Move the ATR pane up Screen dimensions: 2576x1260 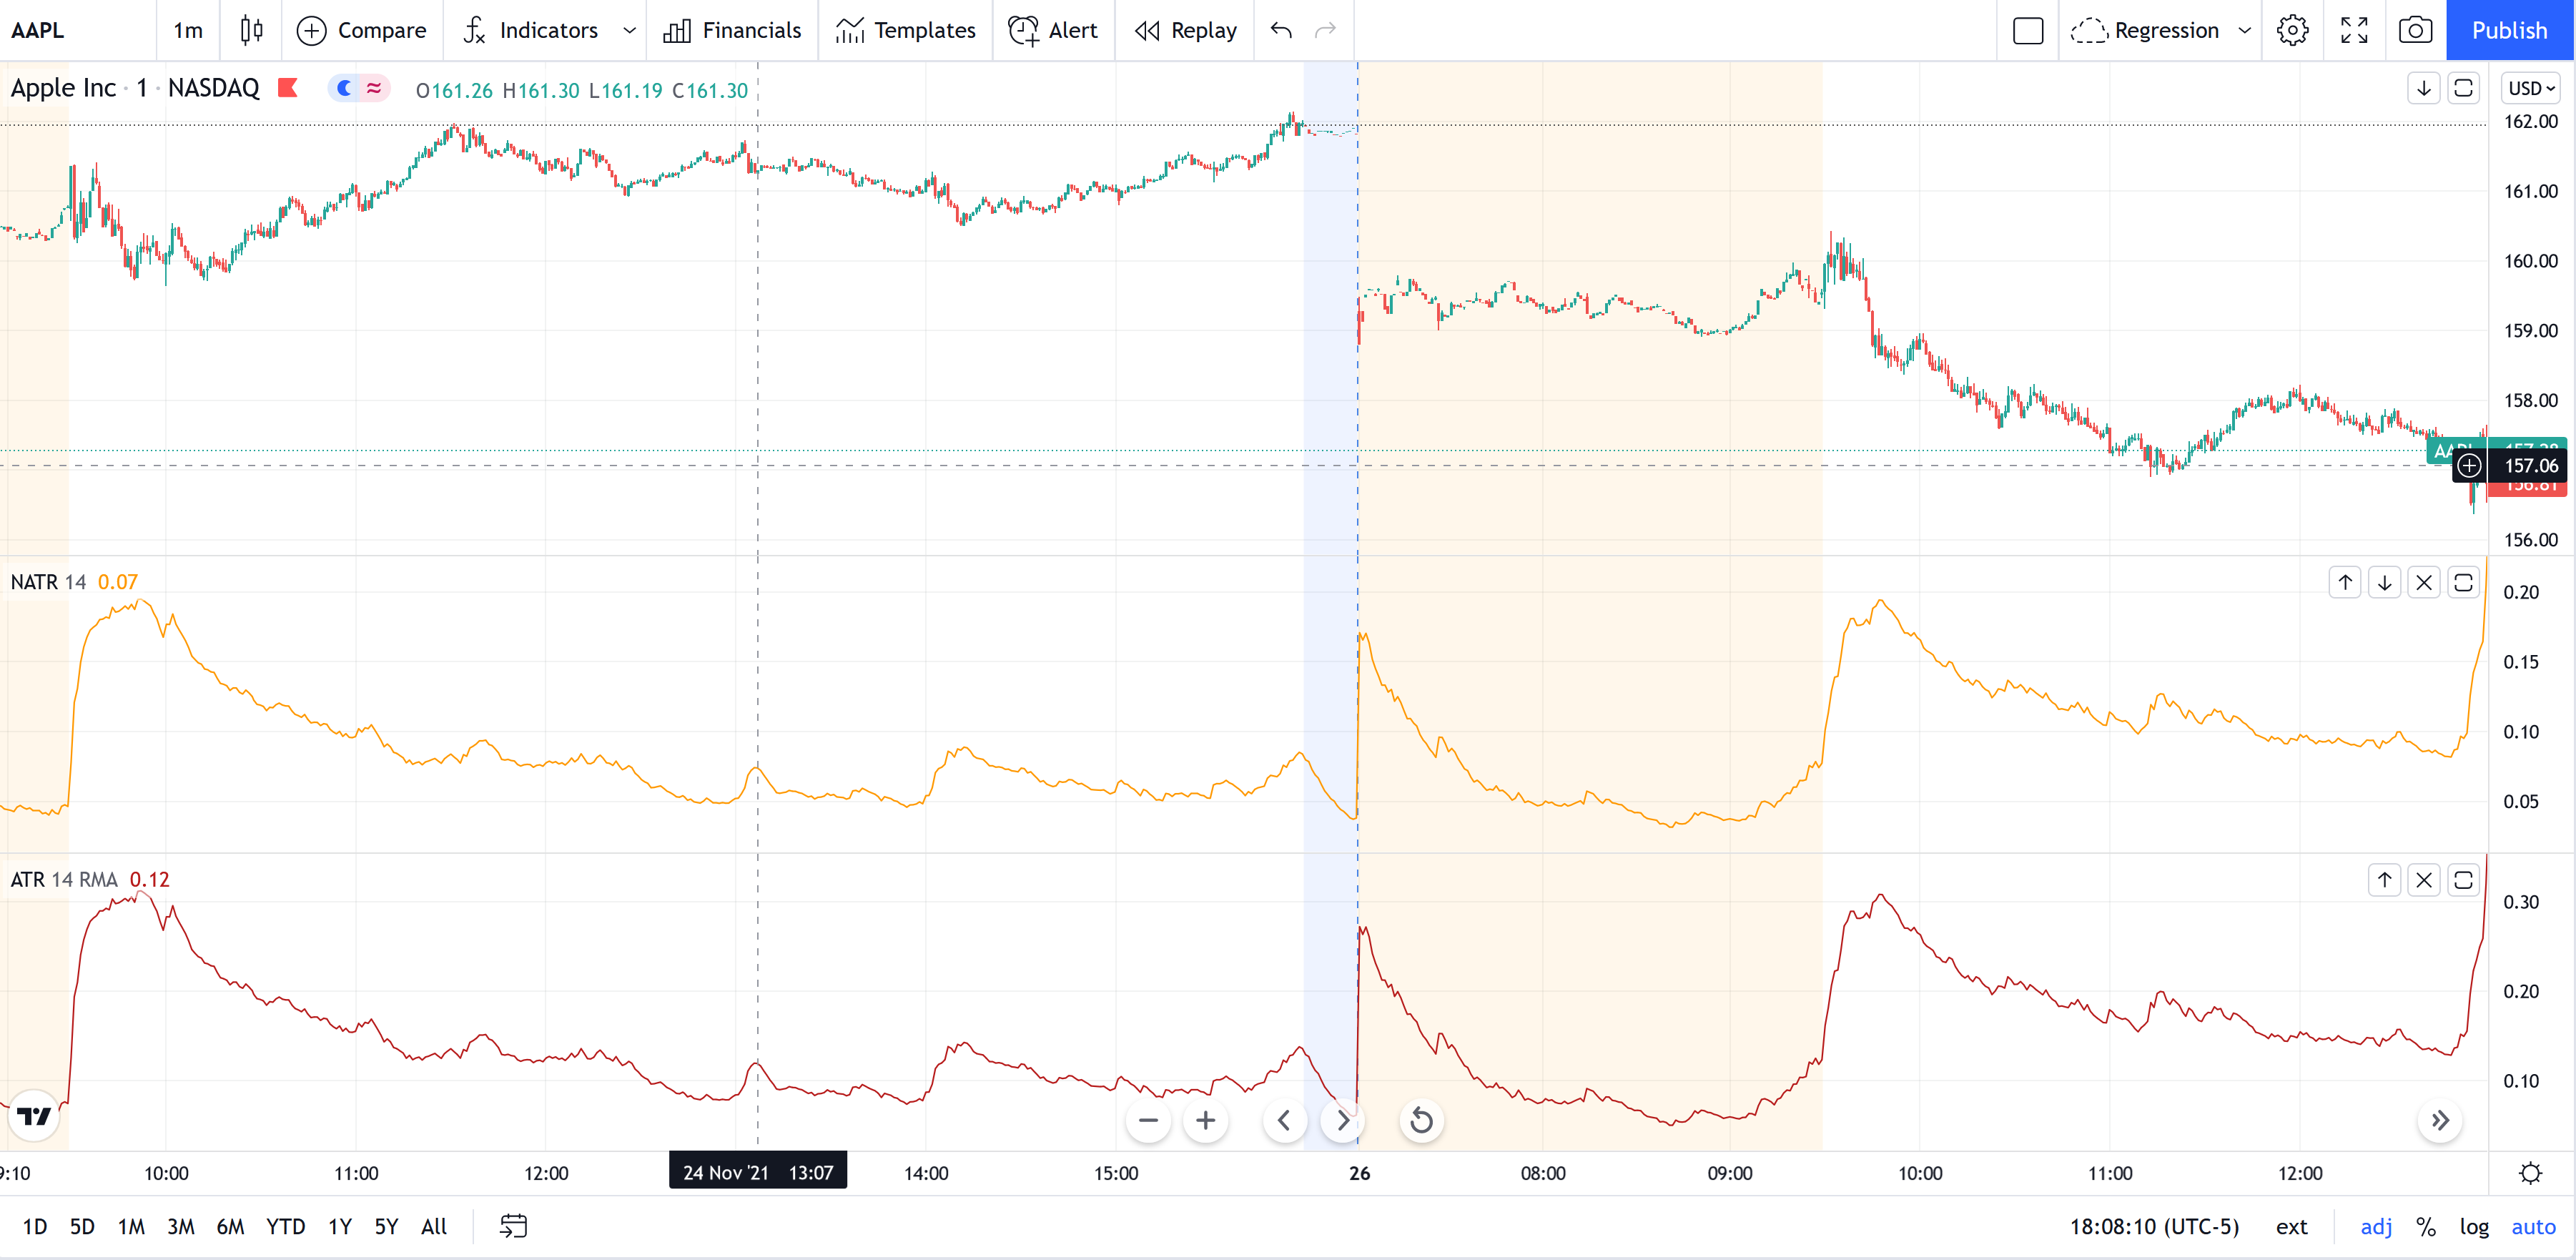pos(2385,880)
